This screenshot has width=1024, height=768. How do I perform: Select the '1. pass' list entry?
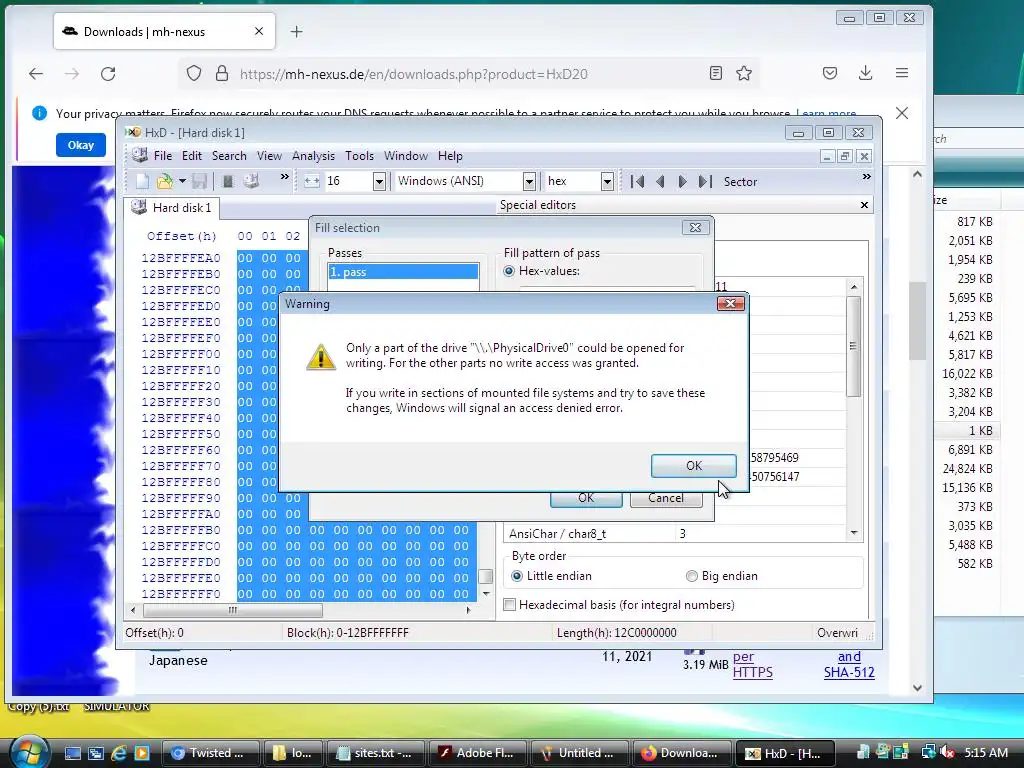click(x=403, y=272)
